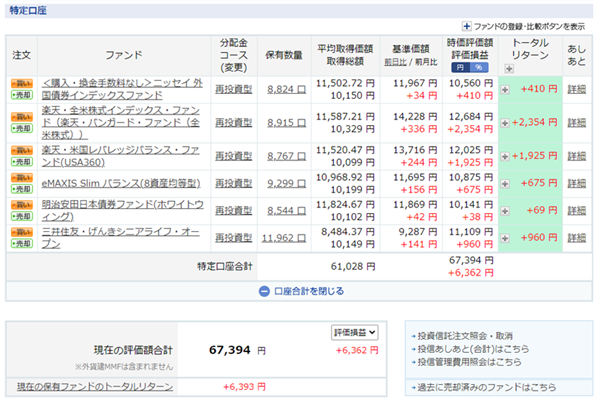Image resolution: width=600 pixels, height=400 pixels.
Task: Switch valuation display to percent (%)
Action: coord(478,67)
